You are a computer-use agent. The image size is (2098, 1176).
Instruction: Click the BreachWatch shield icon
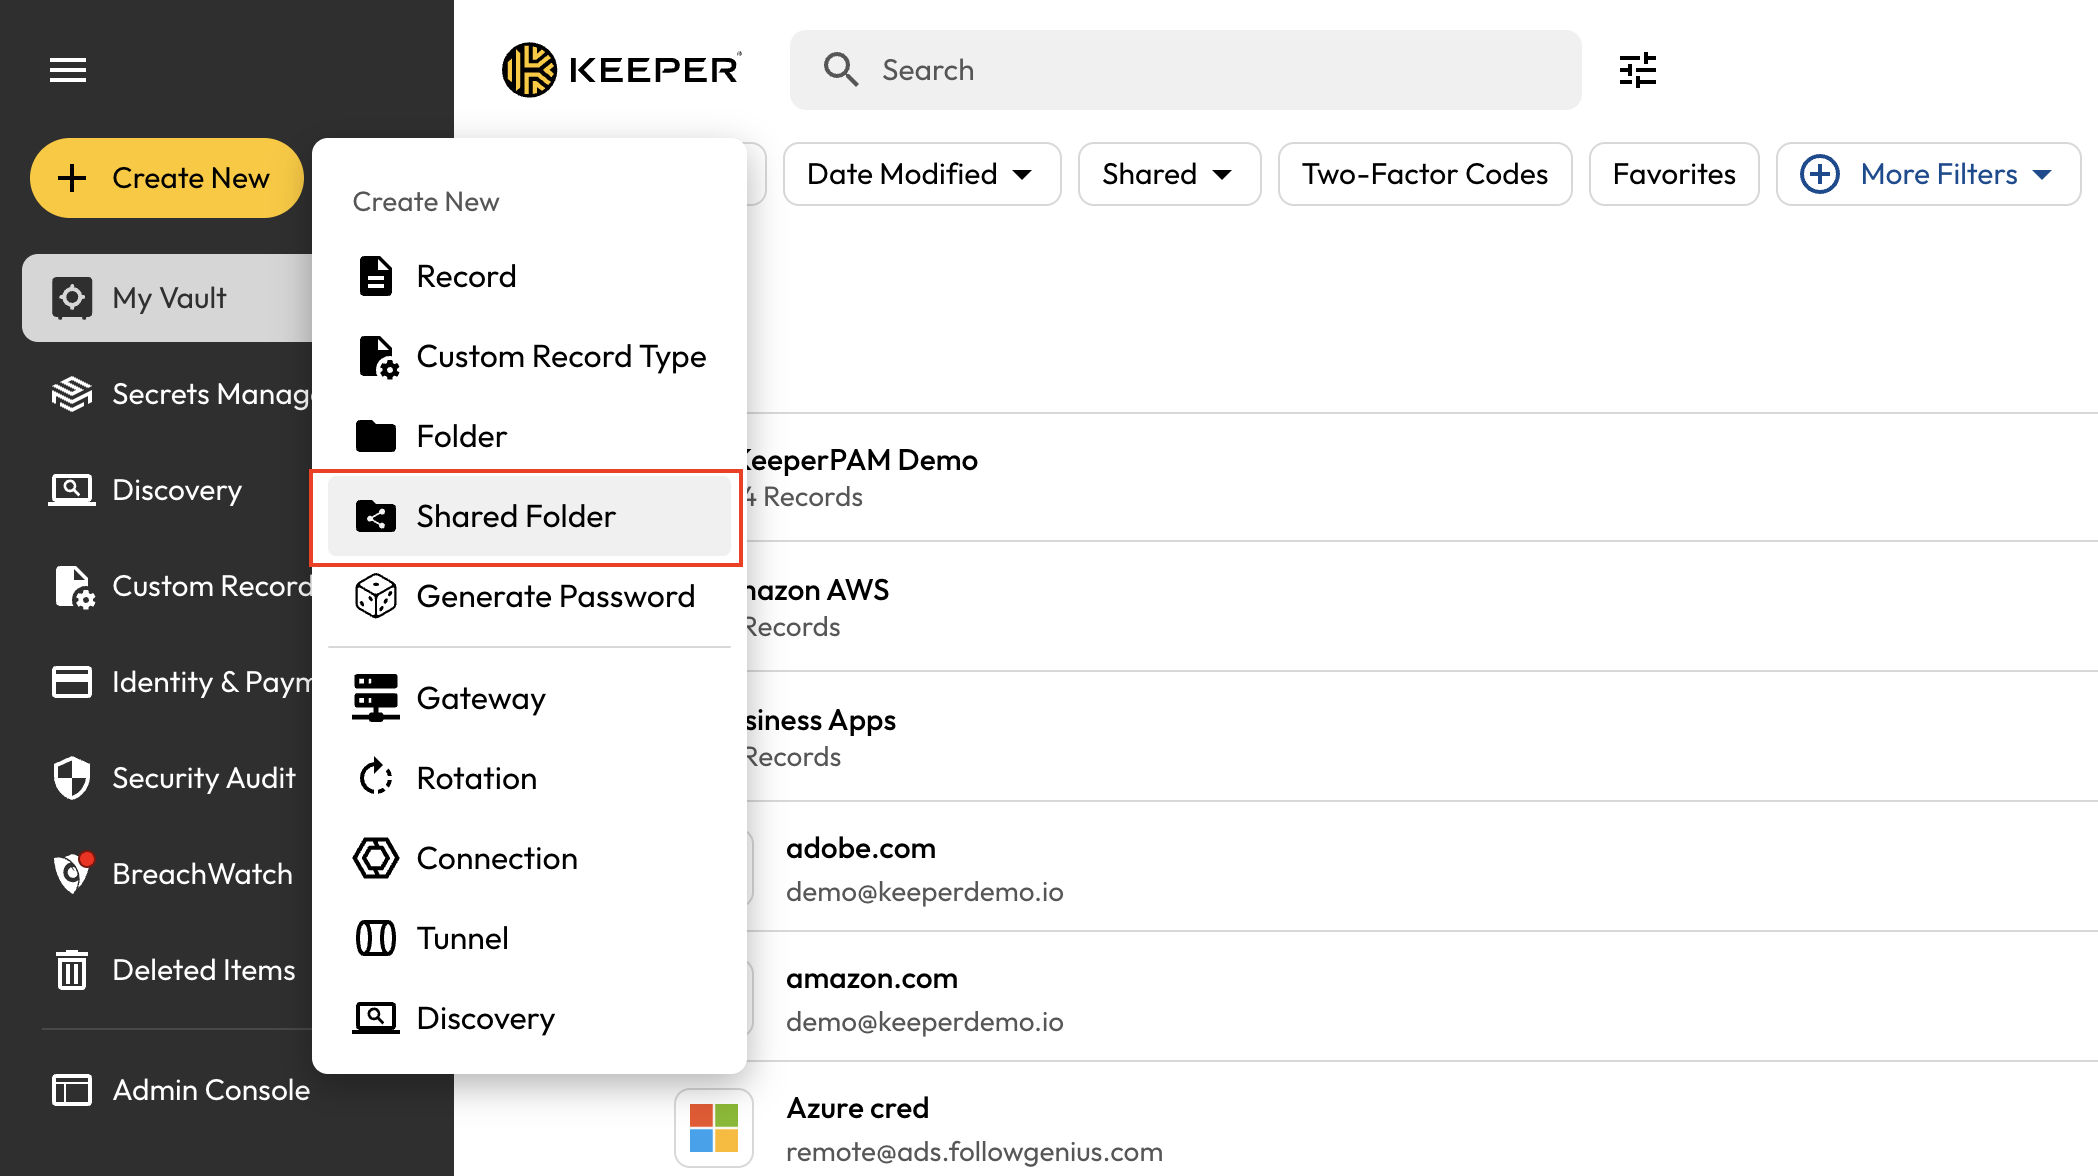[x=72, y=873]
